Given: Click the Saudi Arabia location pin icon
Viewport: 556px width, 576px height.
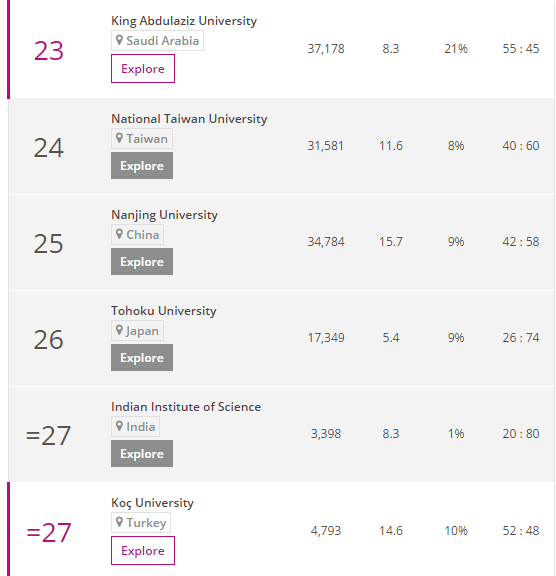Looking at the screenshot, I should [x=119, y=40].
